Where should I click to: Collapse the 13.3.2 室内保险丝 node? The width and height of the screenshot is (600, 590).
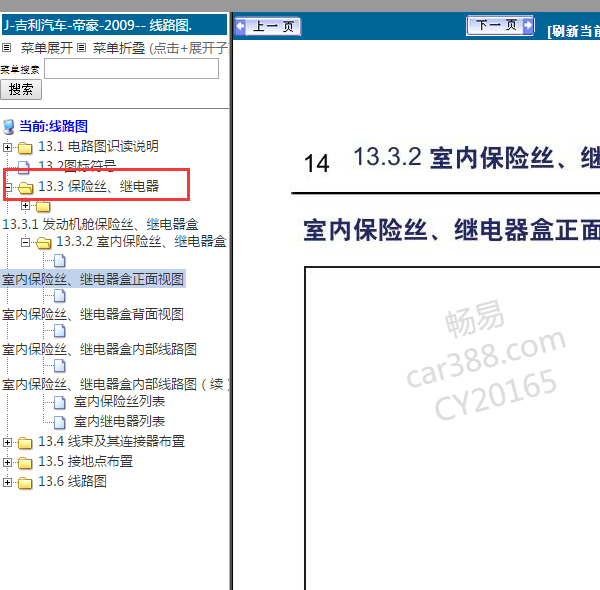pos(25,242)
